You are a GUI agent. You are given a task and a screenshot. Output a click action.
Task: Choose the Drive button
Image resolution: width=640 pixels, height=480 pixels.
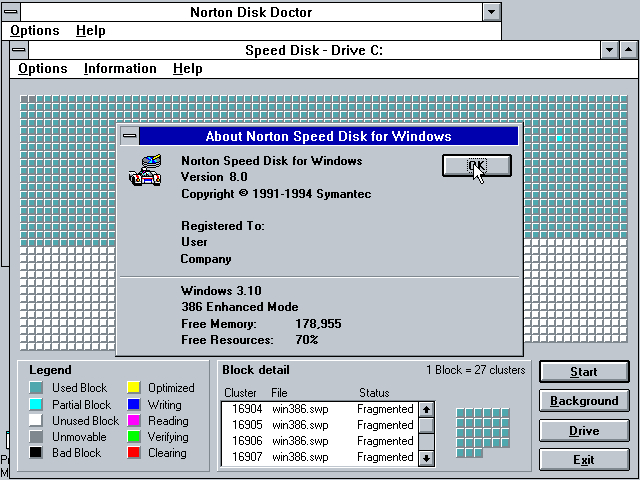[584, 431]
